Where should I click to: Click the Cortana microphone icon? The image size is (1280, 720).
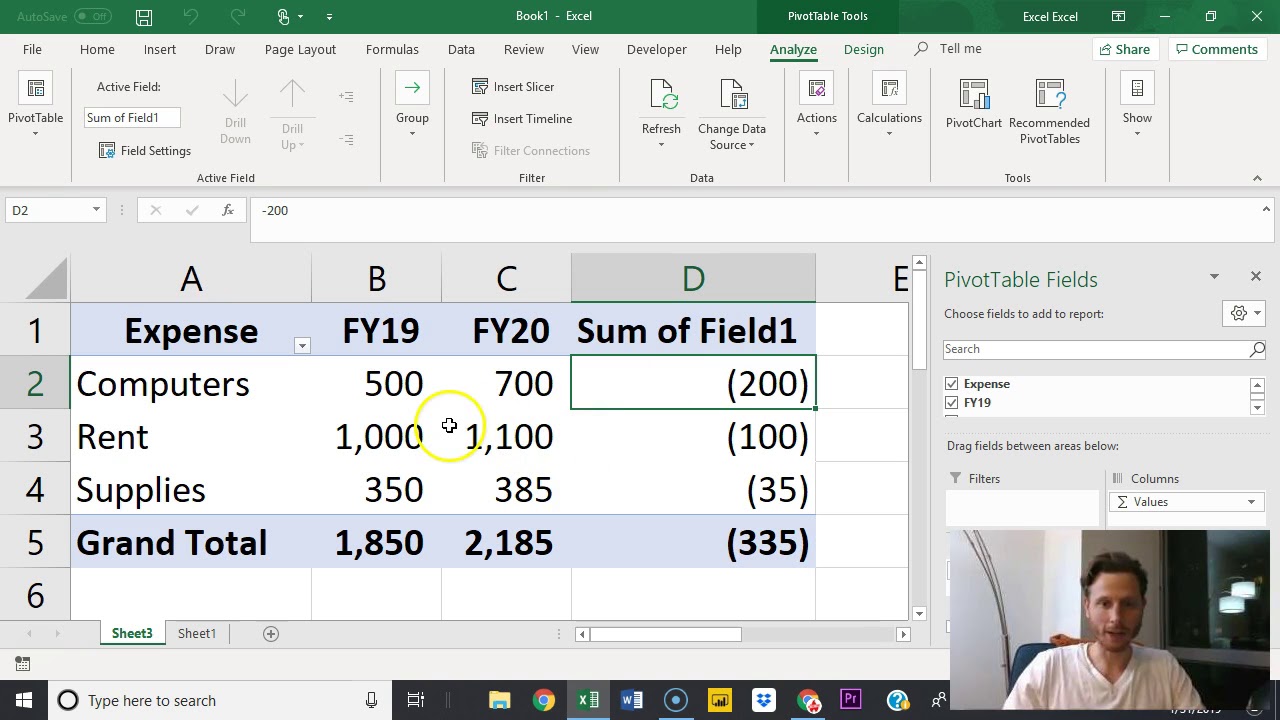tap(371, 701)
